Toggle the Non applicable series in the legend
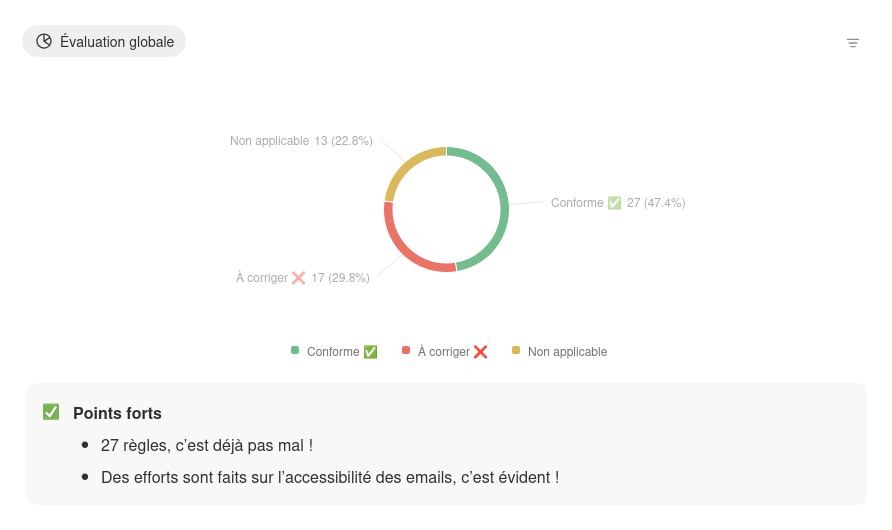The width and height of the screenshot is (892, 530). tap(560, 352)
